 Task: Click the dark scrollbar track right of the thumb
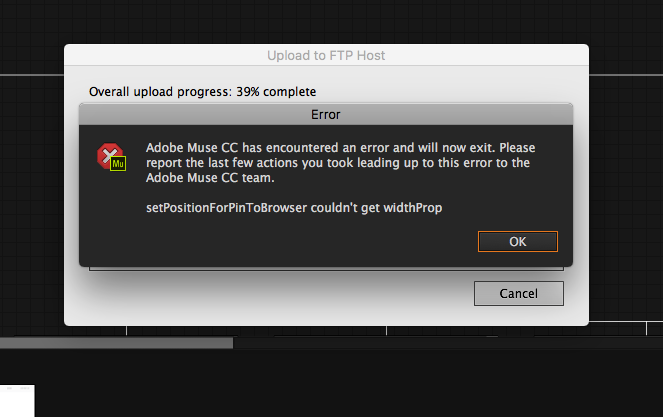(x=448, y=343)
